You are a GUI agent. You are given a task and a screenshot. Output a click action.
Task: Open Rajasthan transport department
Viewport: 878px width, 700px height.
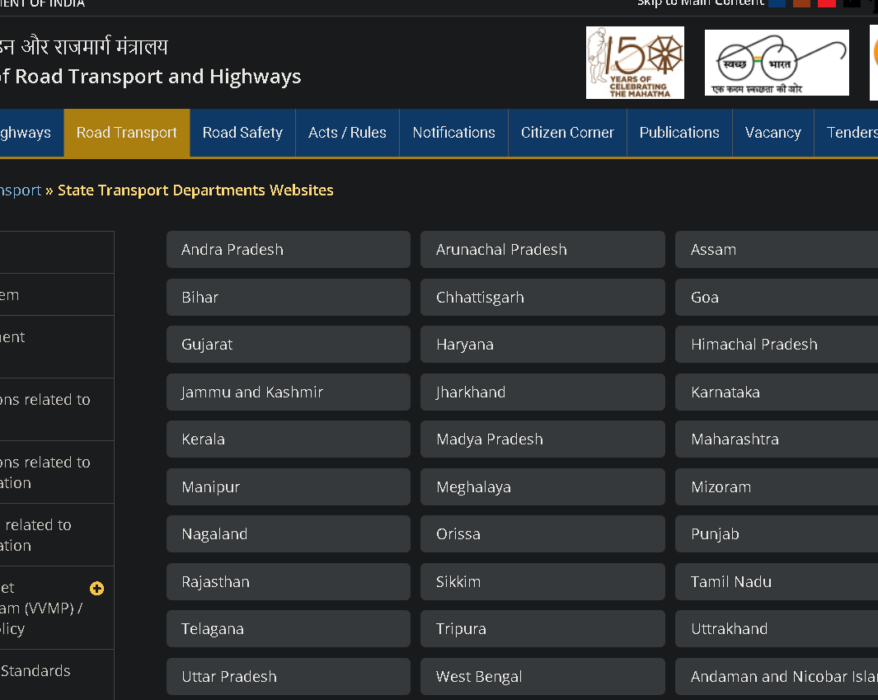click(x=288, y=582)
